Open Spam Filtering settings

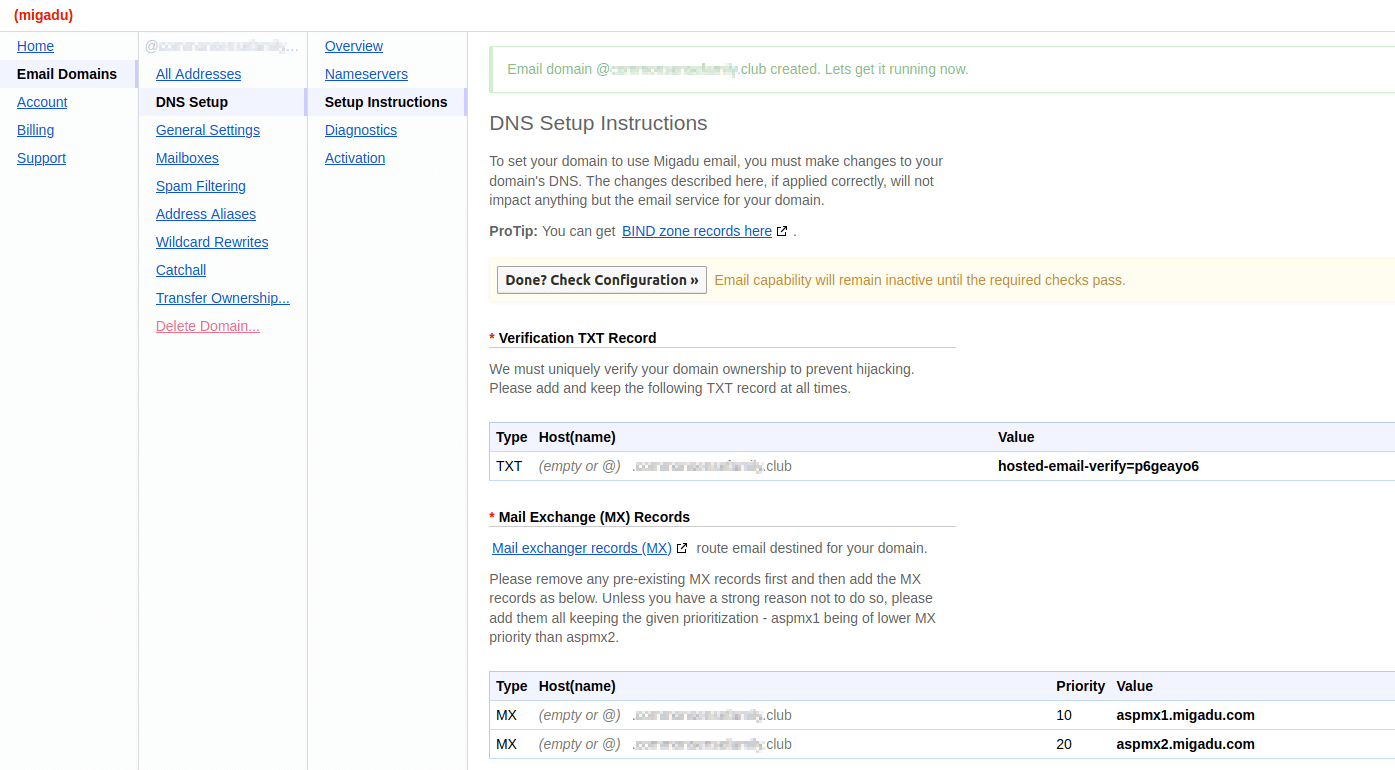(x=200, y=186)
